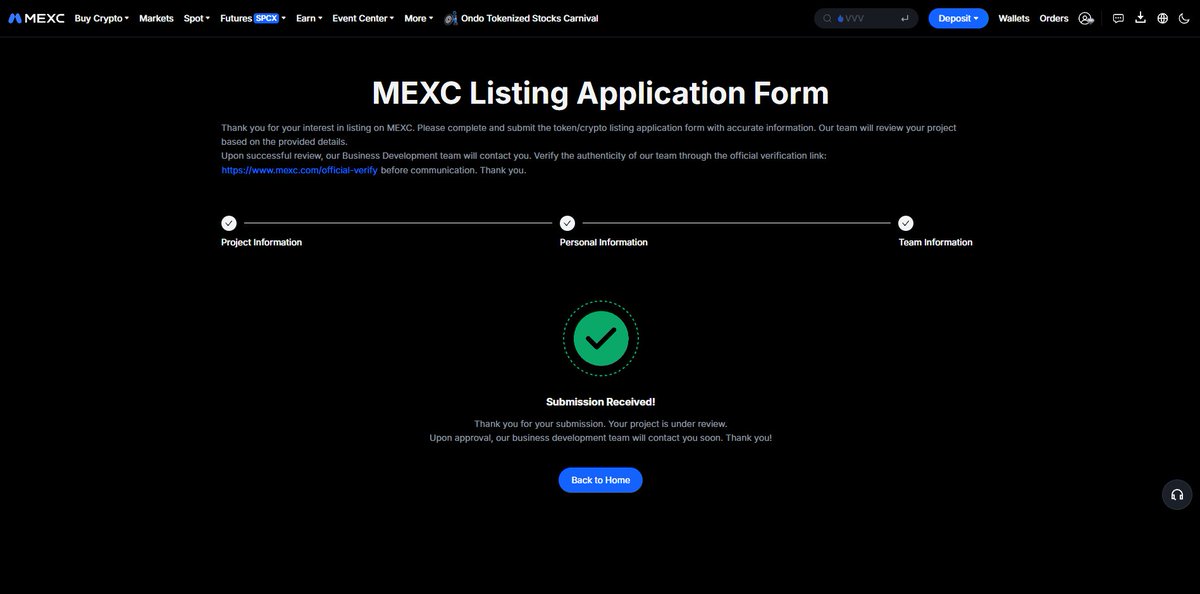Image resolution: width=1200 pixels, height=594 pixels.
Task: Click Back to Home button
Action: click(600, 480)
